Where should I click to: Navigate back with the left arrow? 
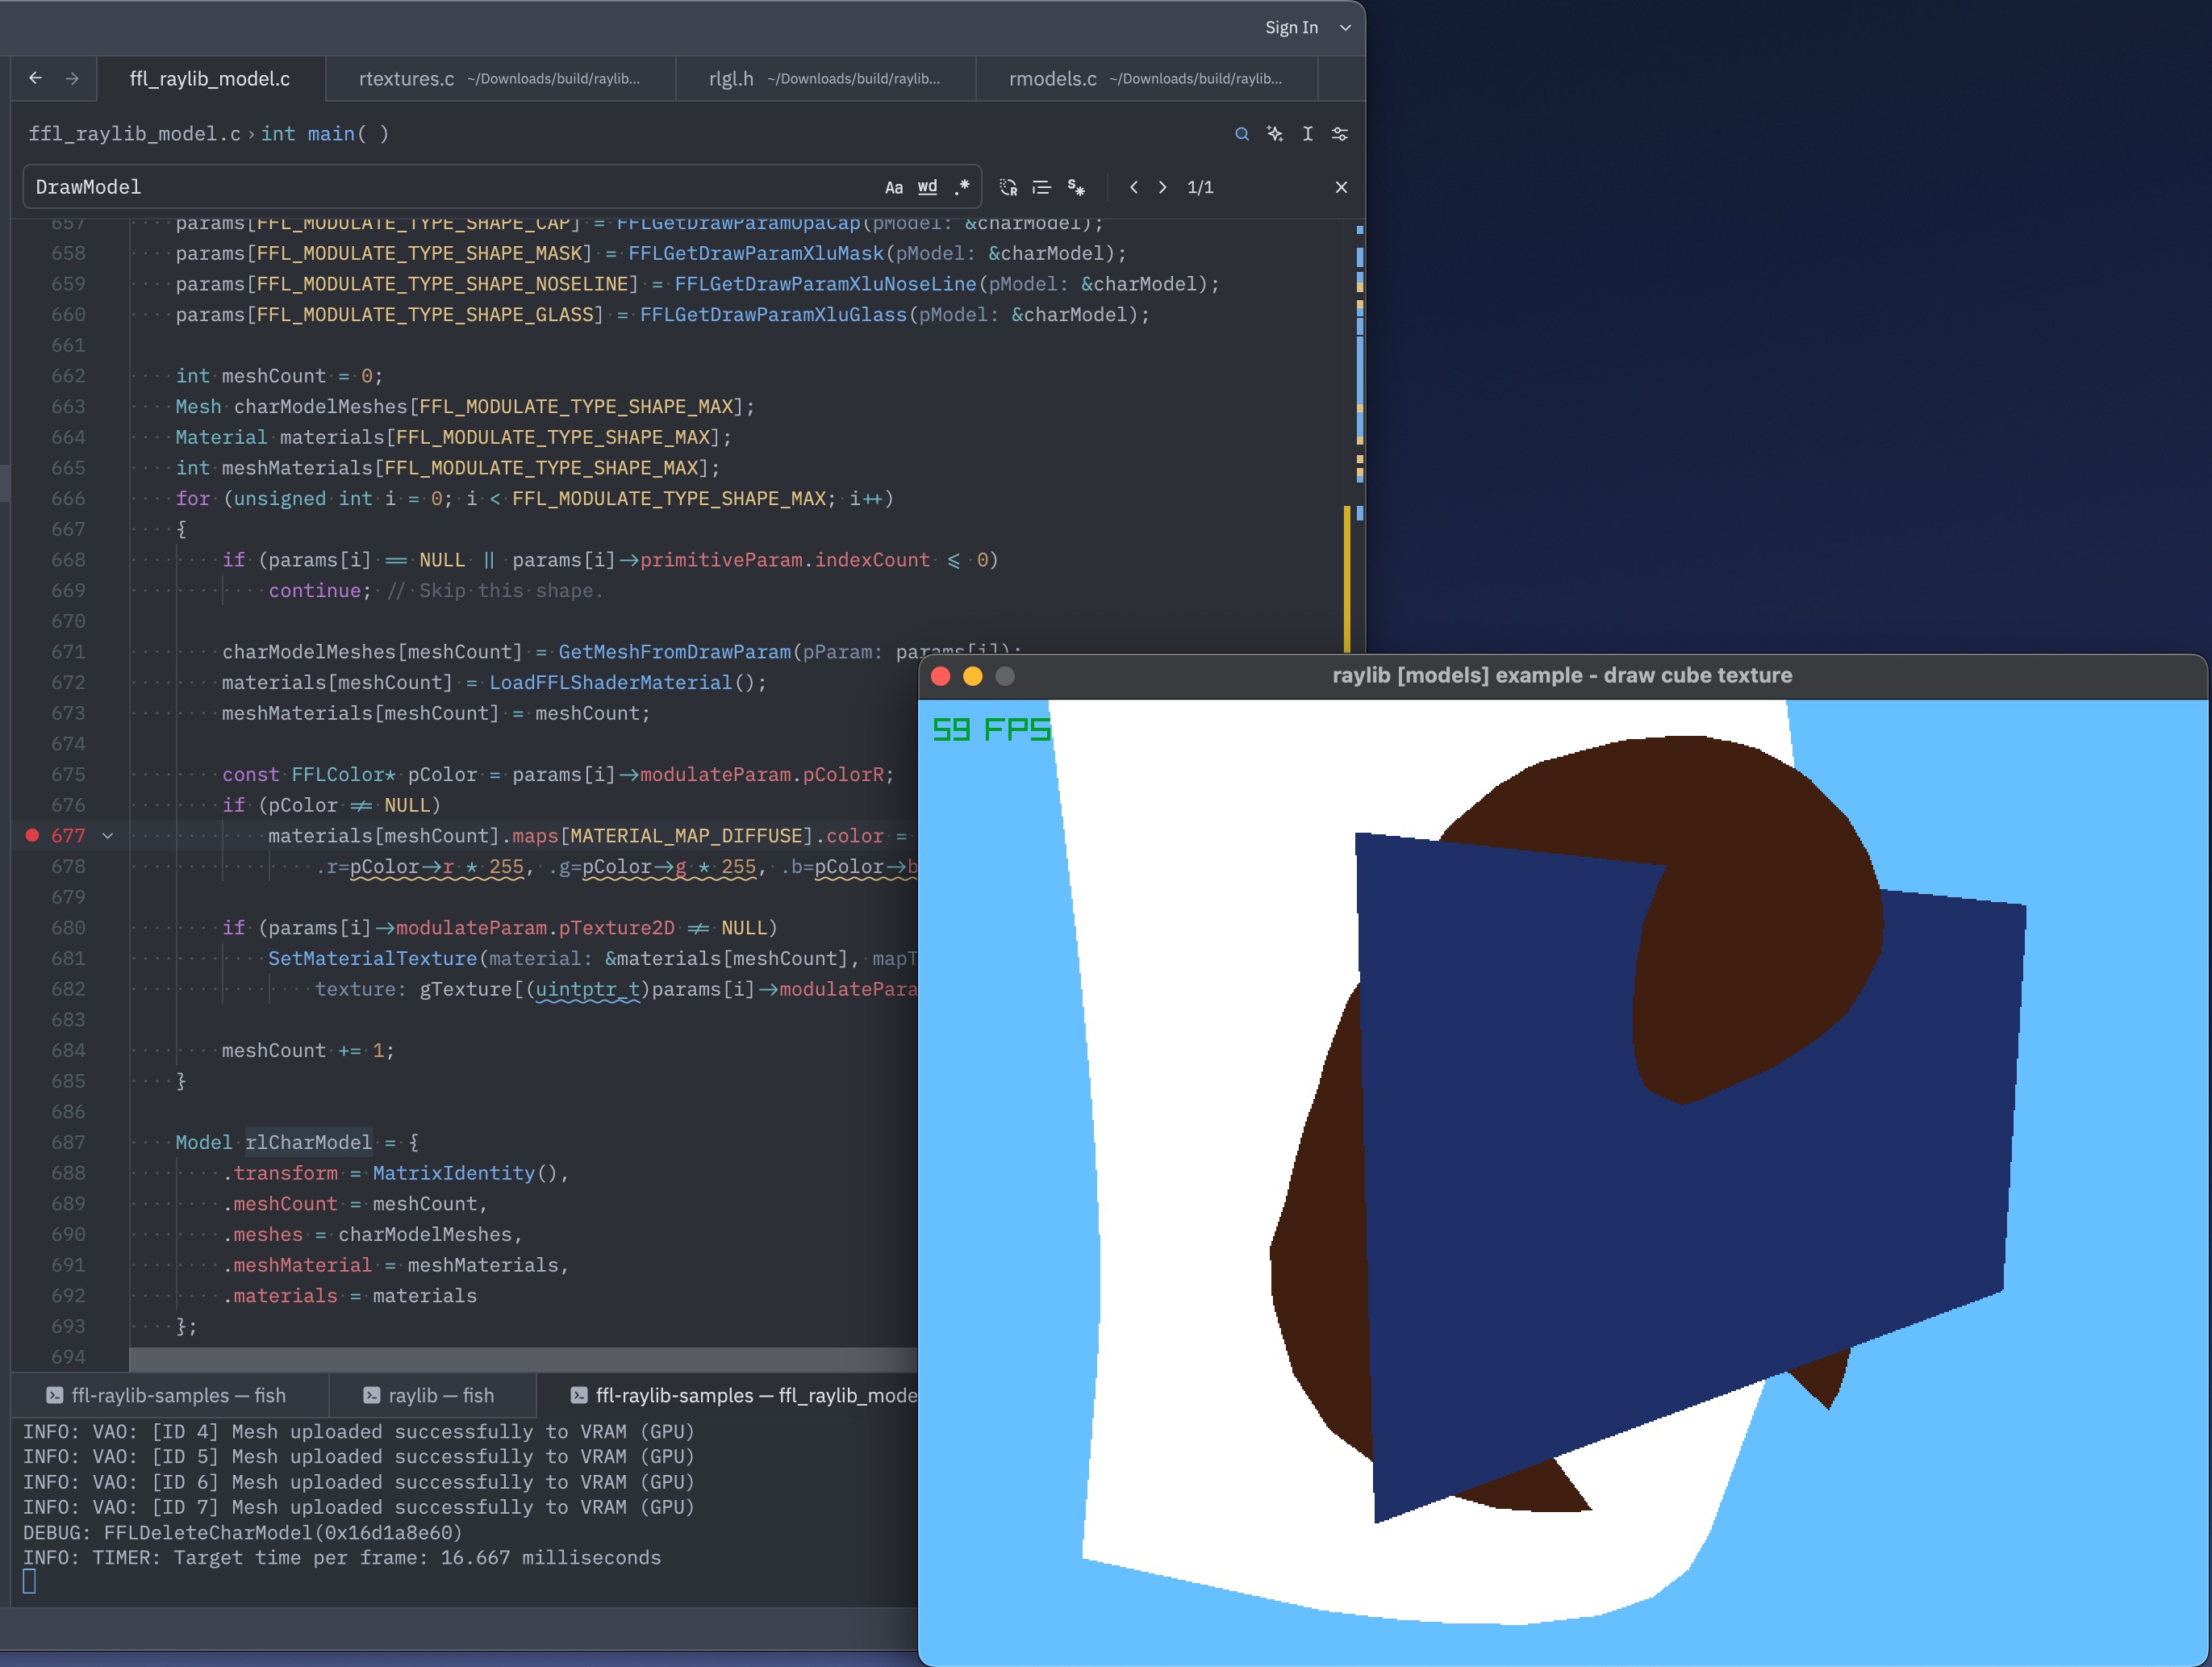[36, 78]
